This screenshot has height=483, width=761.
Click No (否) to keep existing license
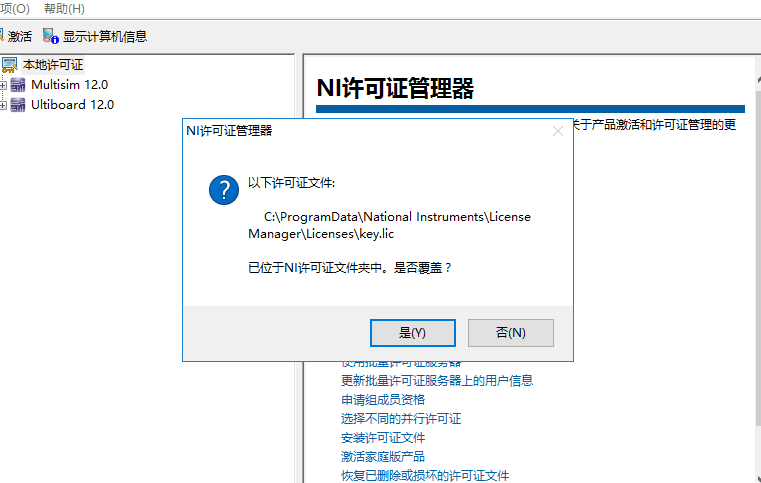click(x=511, y=333)
